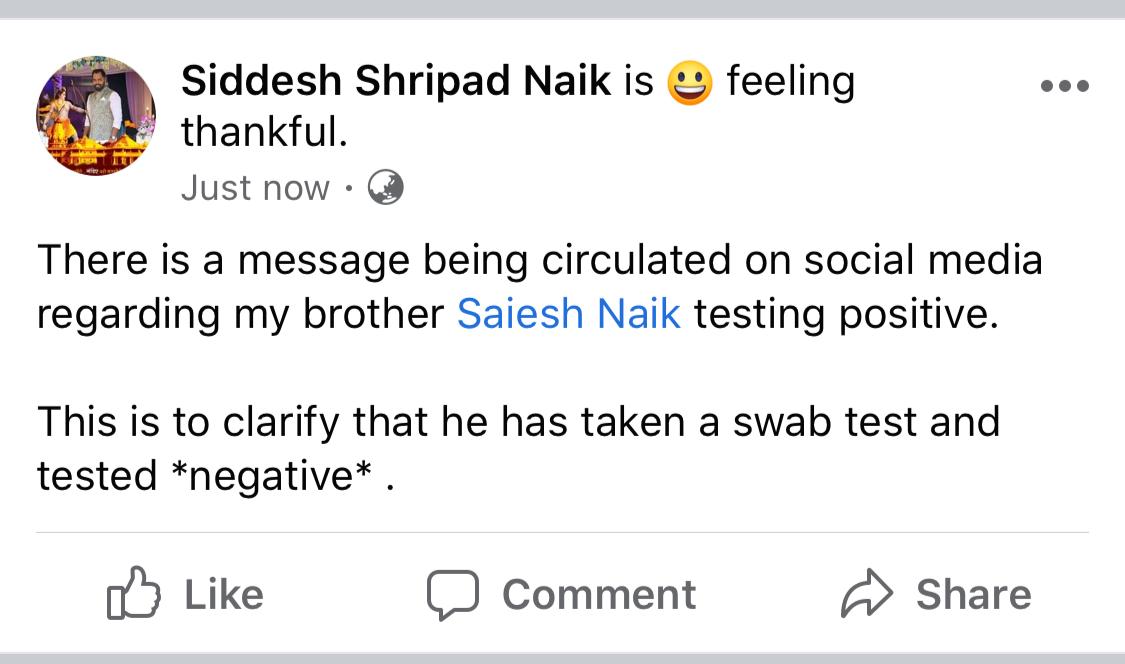1125x664 pixels.
Task: Select the 'thankful.' feeling text
Action: pos(264,133)
